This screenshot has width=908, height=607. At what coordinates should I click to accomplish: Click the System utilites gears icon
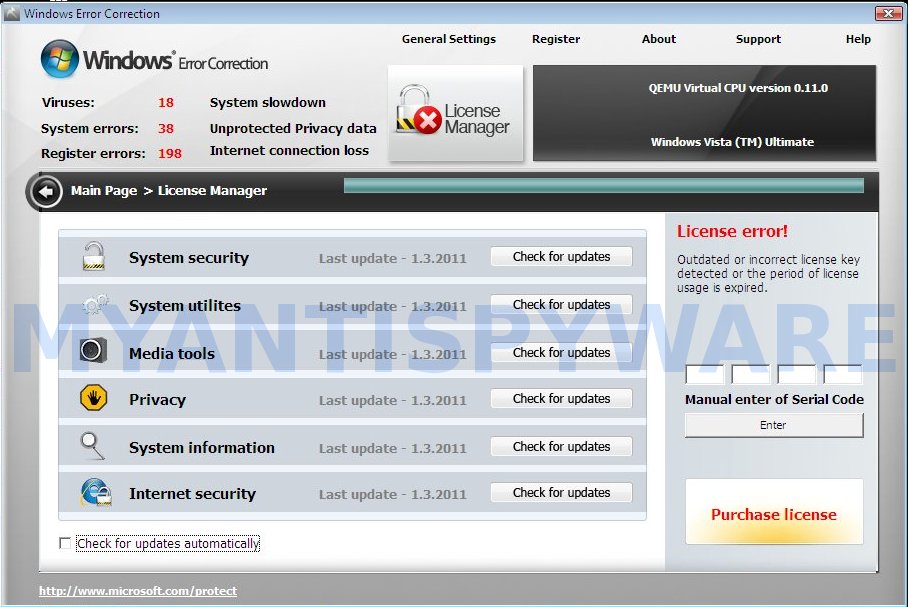94,304
